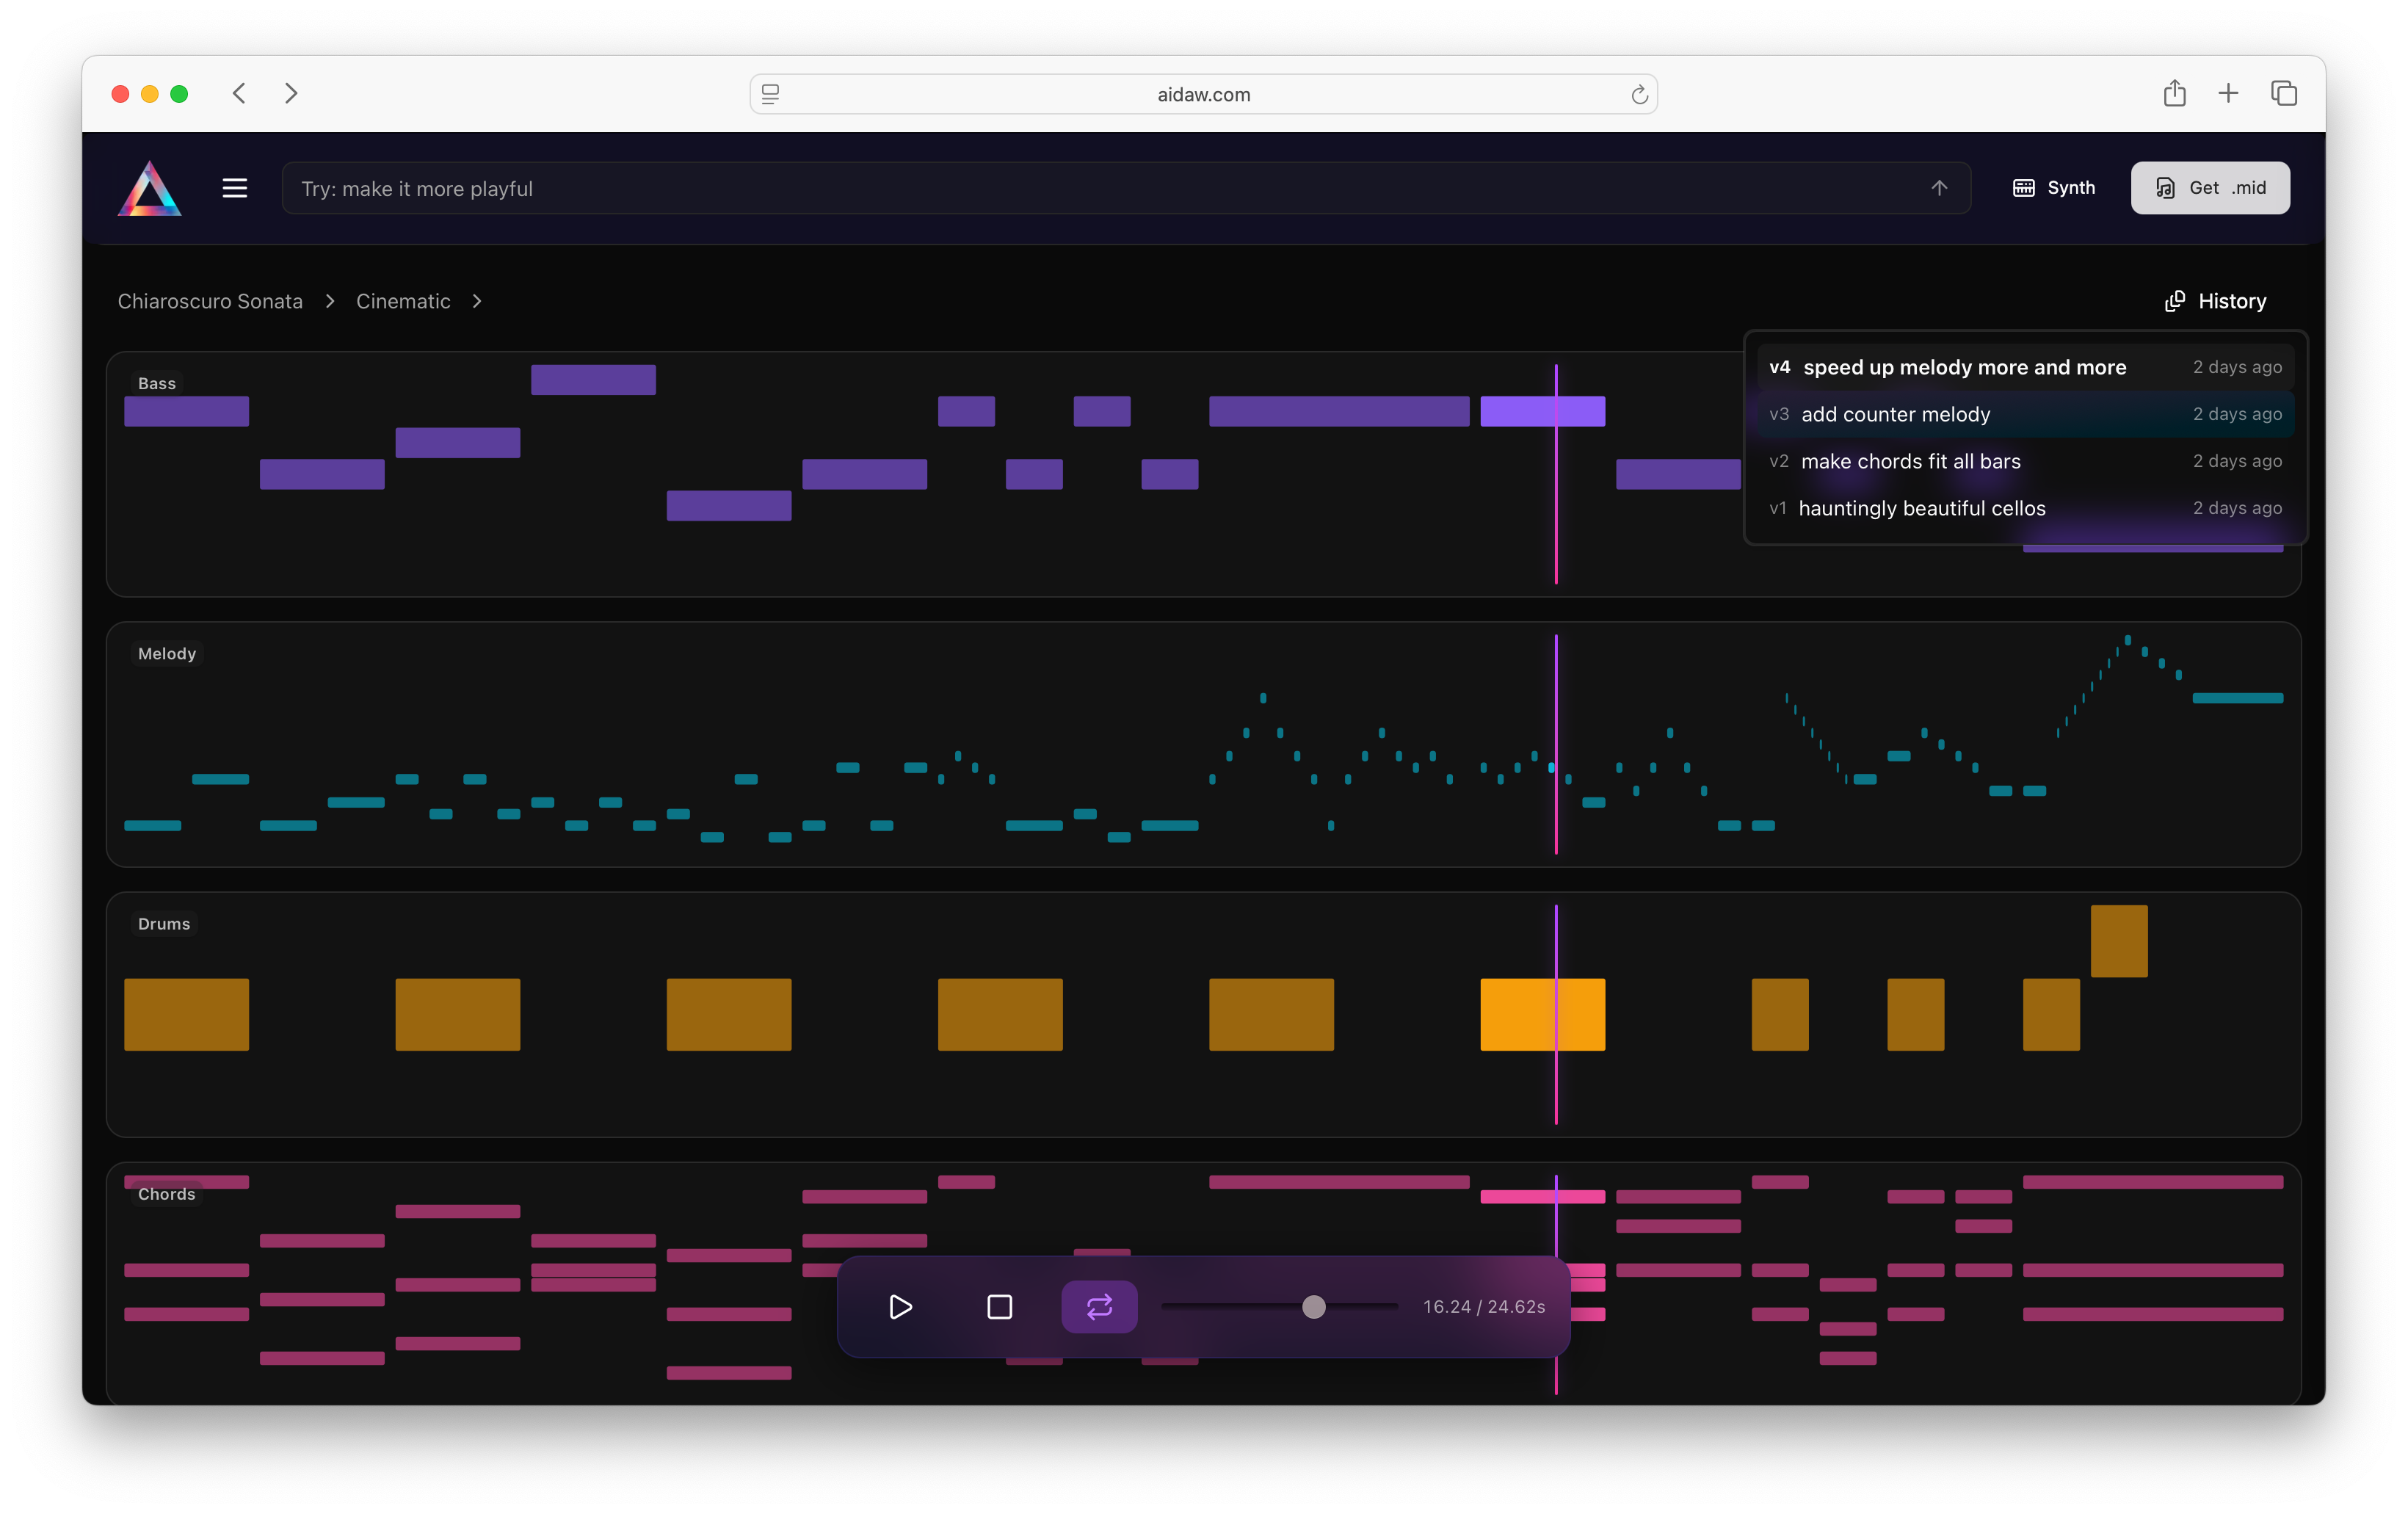Viewport: 2408px width, 1514px height.
Task: Click the aidaw triangle logo
Action: point(150,188)
